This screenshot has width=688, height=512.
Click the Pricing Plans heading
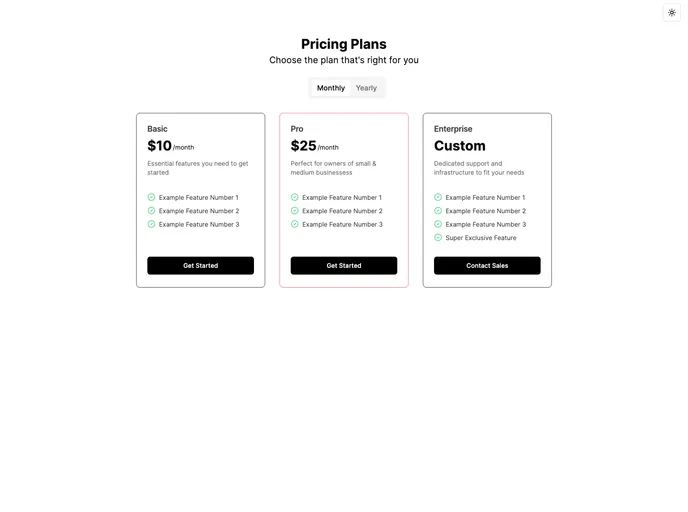(x=344, y=44)
